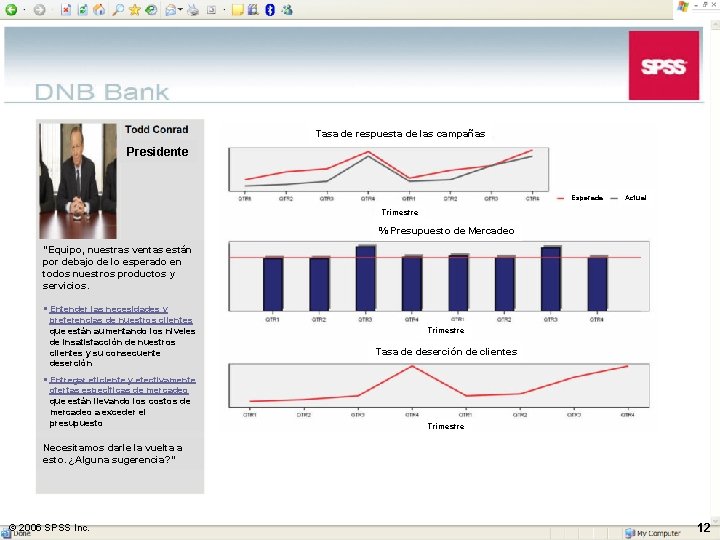This screenshot has height=540, width=720.
Task: Click the Print icon
Action: (x=193, y=10)
